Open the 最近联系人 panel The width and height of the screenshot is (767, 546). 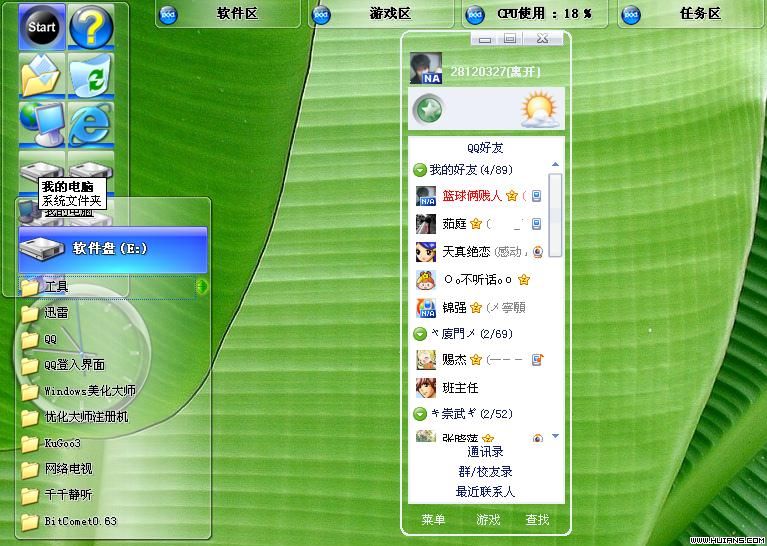485,492
